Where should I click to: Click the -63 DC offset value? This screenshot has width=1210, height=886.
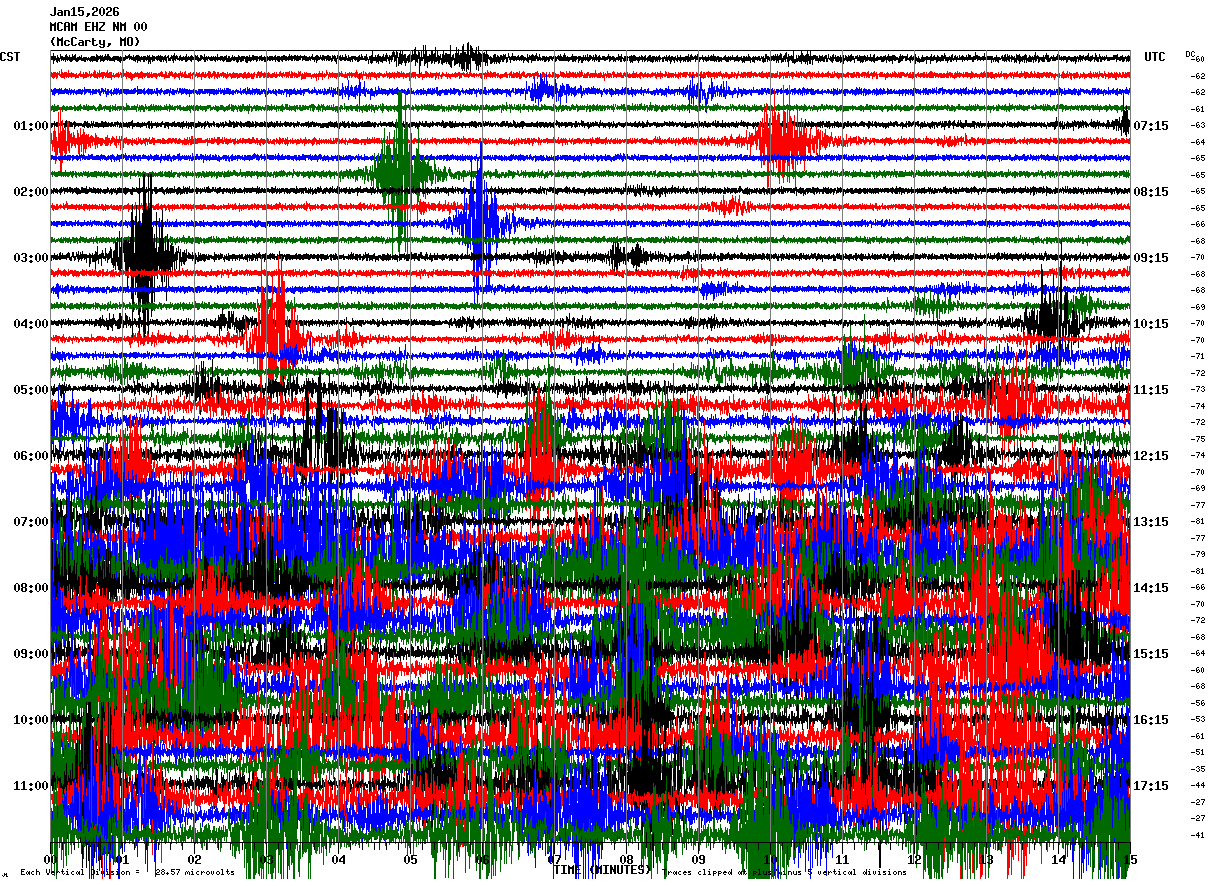point(1198,125)
